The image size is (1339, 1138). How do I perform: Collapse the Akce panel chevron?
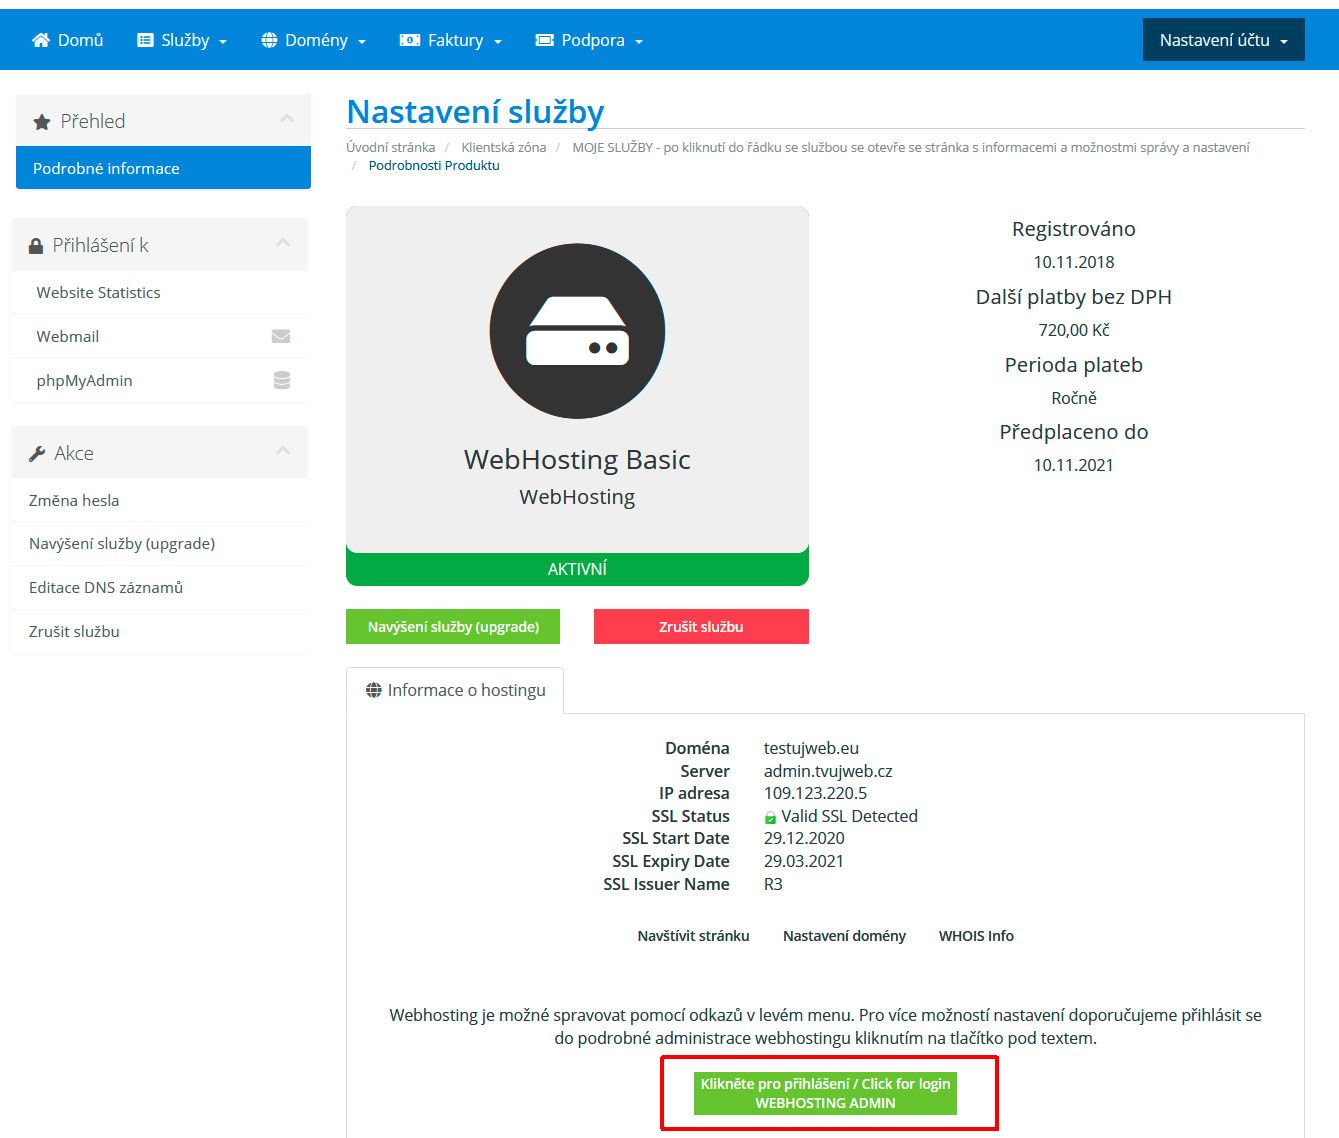283,451
